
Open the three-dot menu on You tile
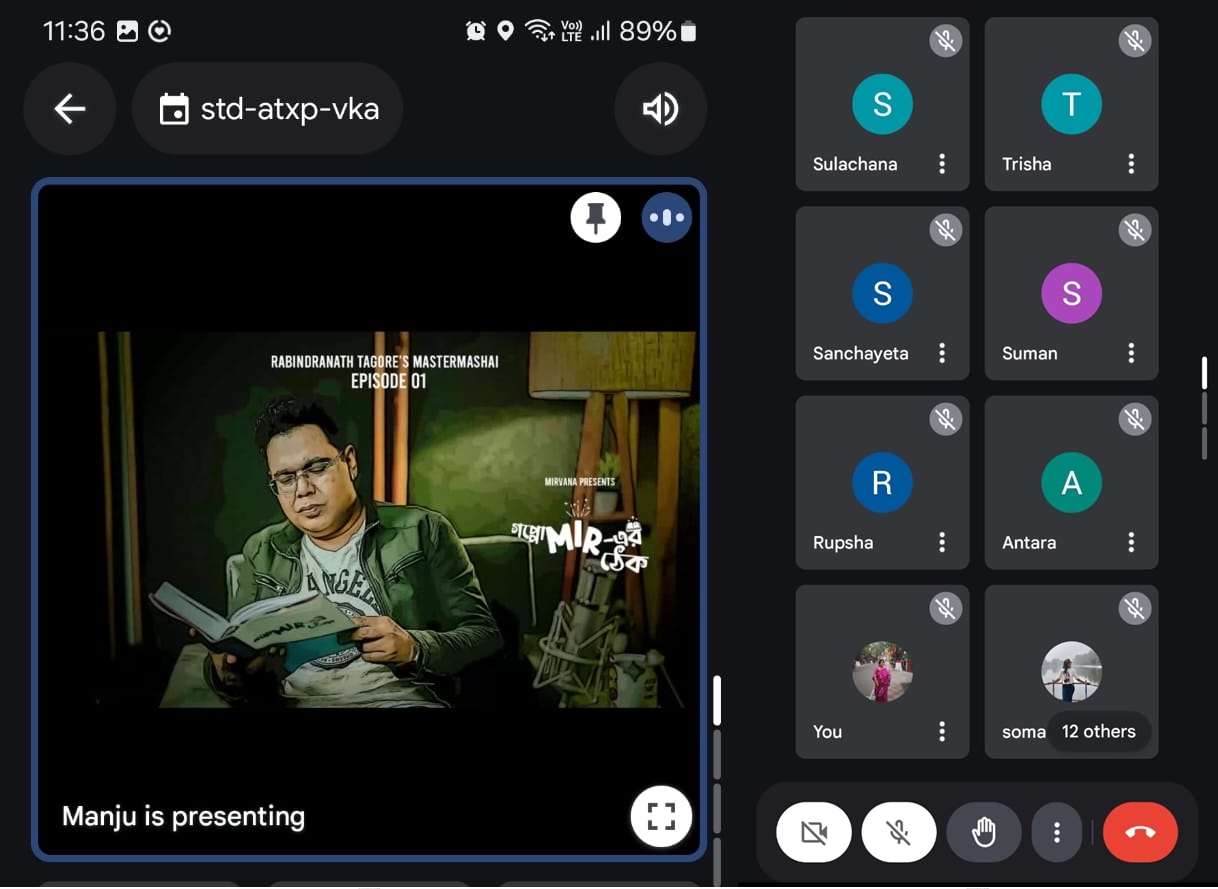[x=942, y=732]
